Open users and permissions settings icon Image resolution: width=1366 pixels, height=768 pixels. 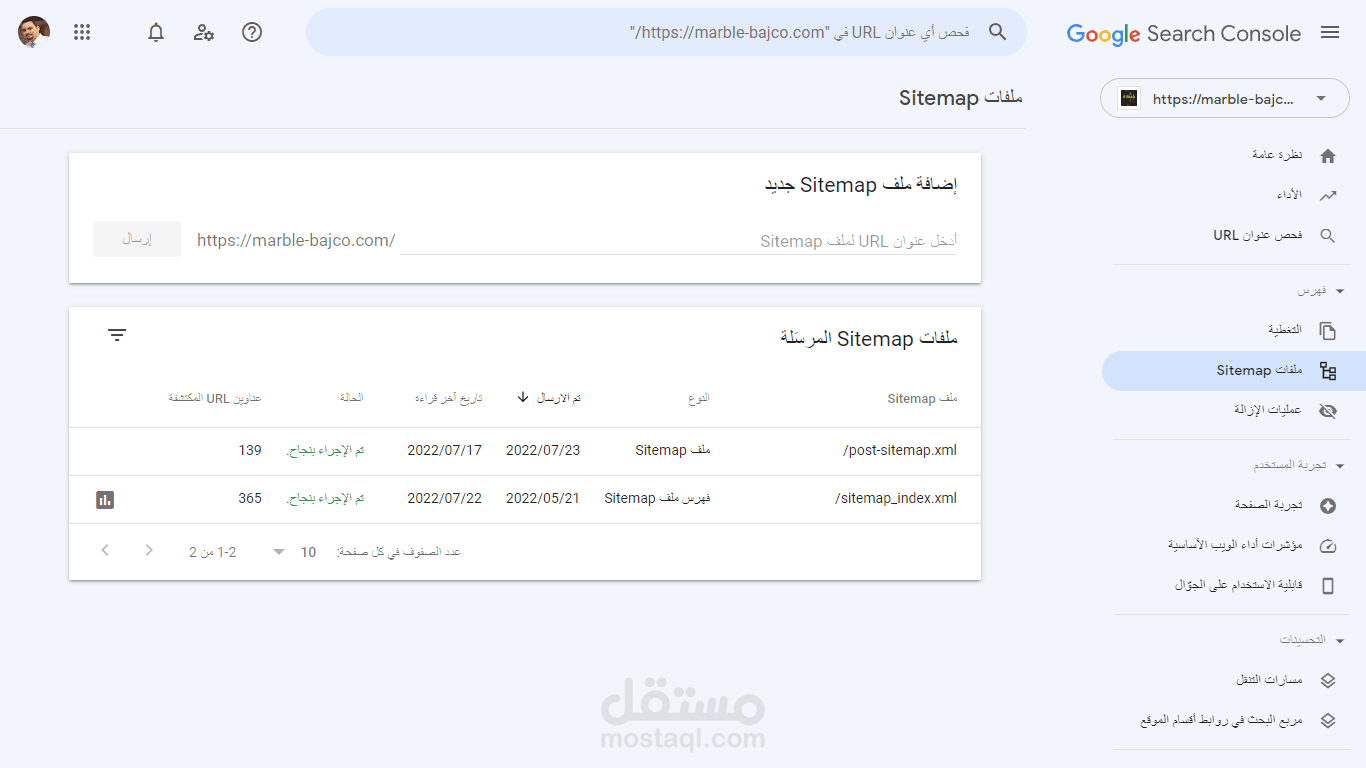[x=204, y=32]
